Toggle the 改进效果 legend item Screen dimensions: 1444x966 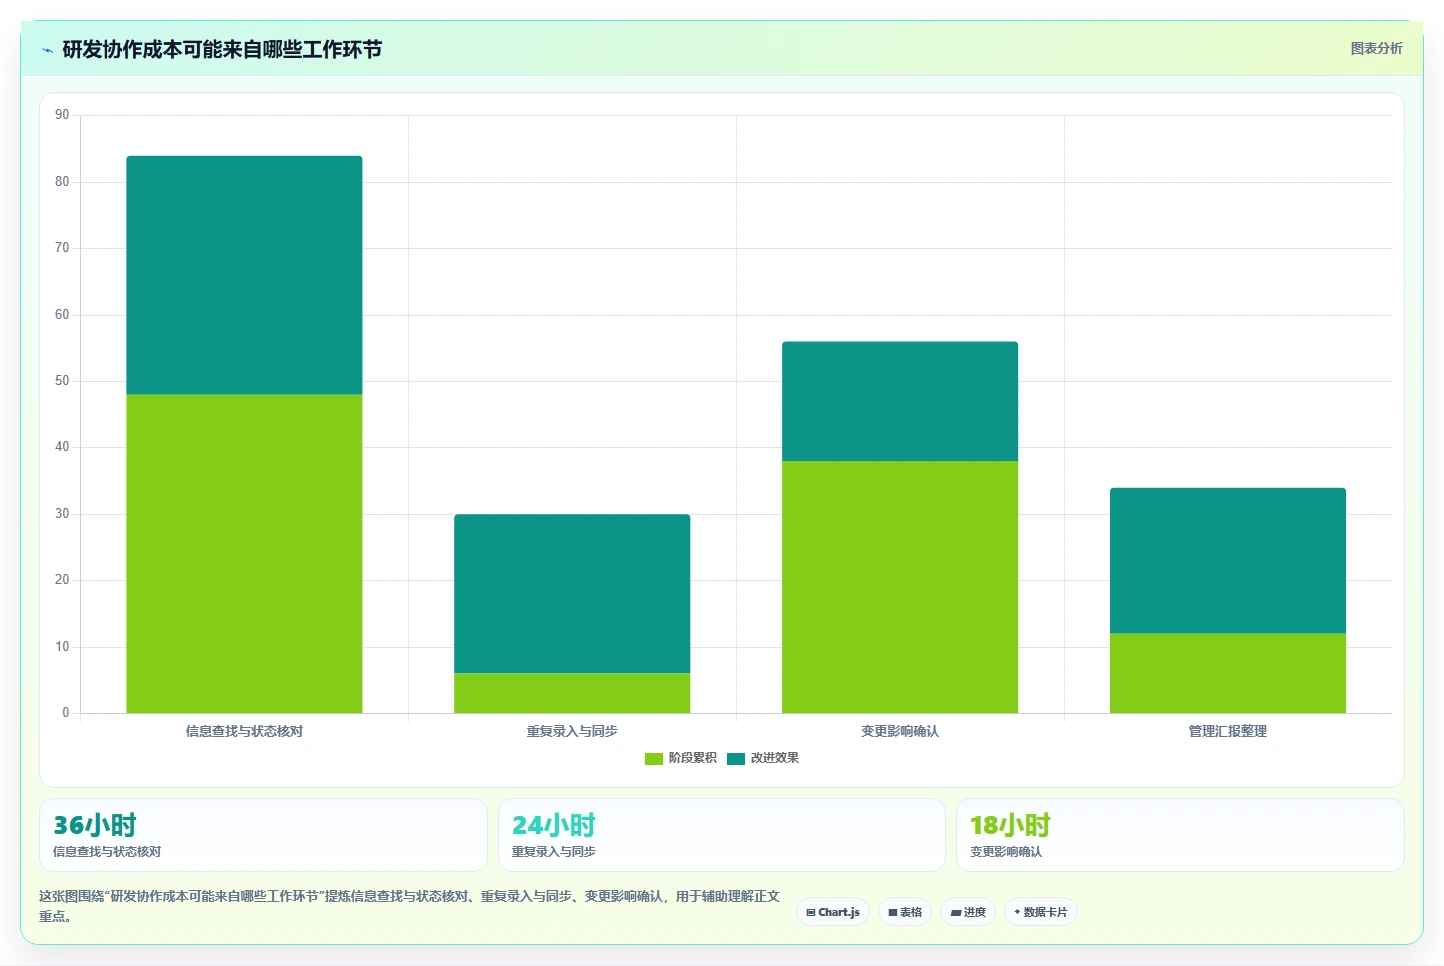(763, 758)
